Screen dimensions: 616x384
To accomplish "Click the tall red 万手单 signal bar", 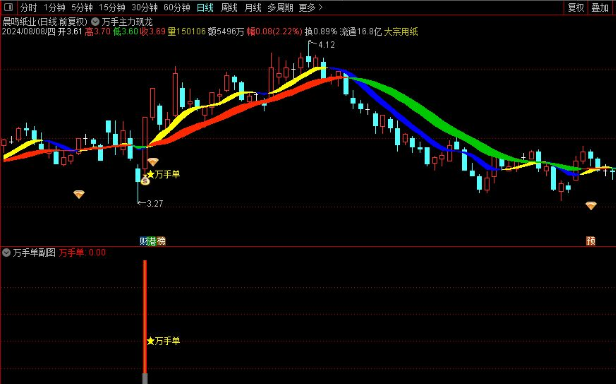I will click(x=145, y=317).
